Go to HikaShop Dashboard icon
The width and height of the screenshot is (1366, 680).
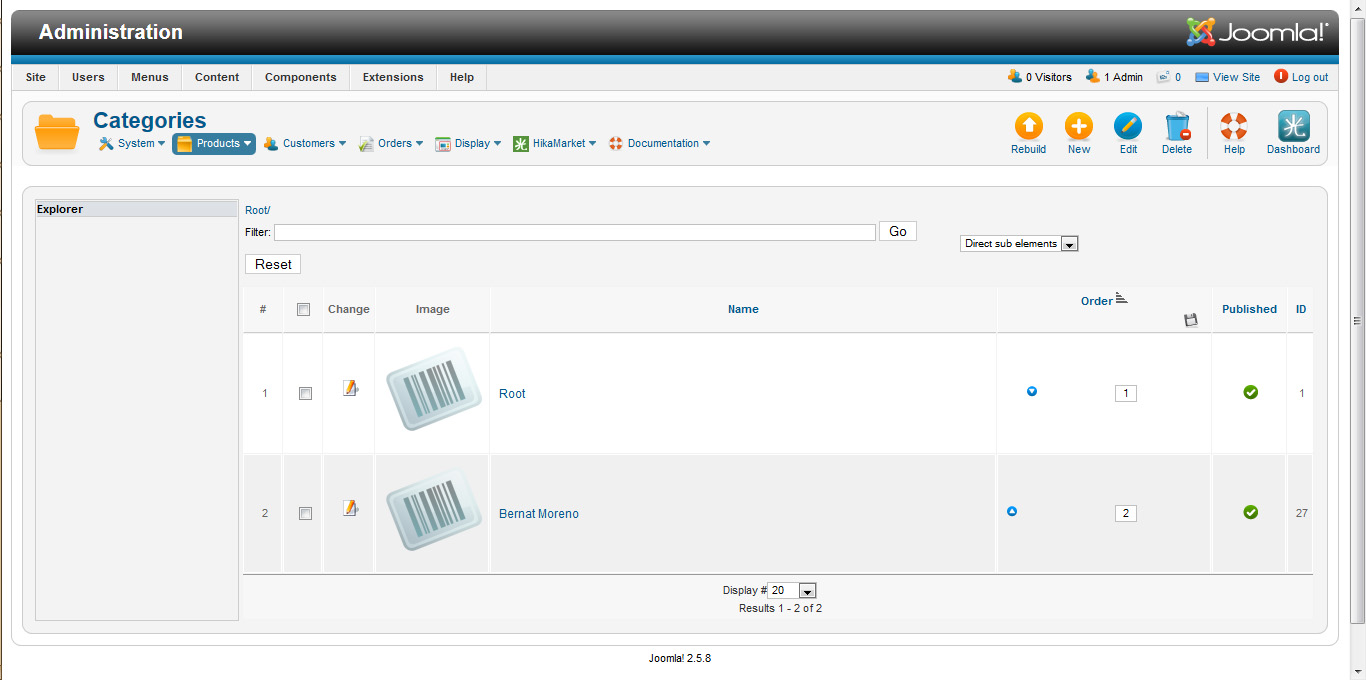(1293, 127)
